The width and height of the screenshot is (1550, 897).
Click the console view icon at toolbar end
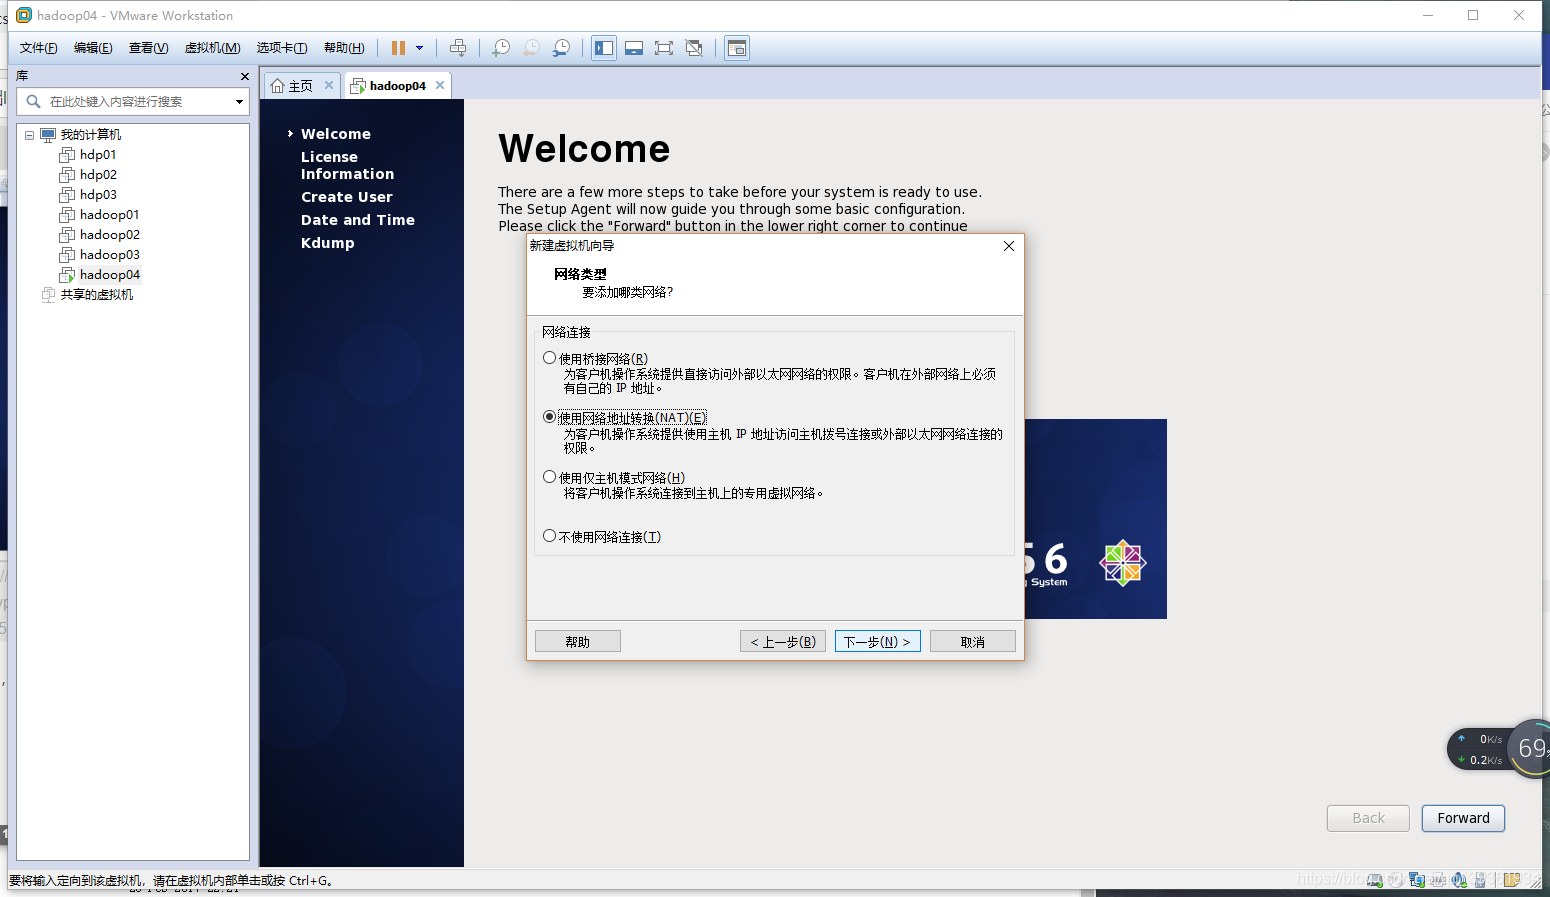tap(737, 48)
